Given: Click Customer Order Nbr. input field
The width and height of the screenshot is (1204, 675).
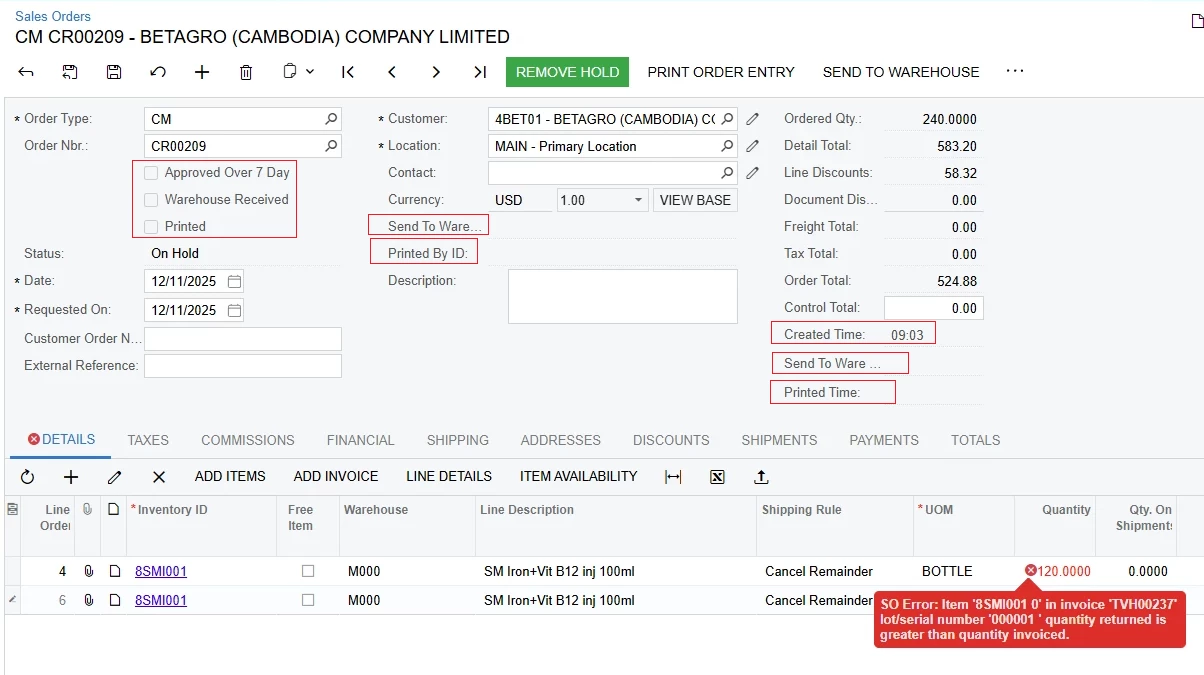Looking at the screenshot, I should pyautogui.click(x=243, y=339).
